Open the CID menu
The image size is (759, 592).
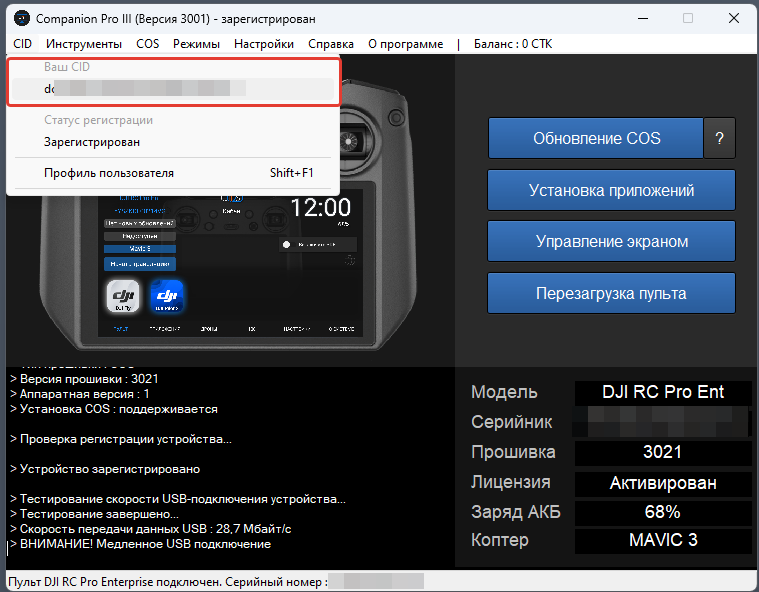click(x=22, y=44)
